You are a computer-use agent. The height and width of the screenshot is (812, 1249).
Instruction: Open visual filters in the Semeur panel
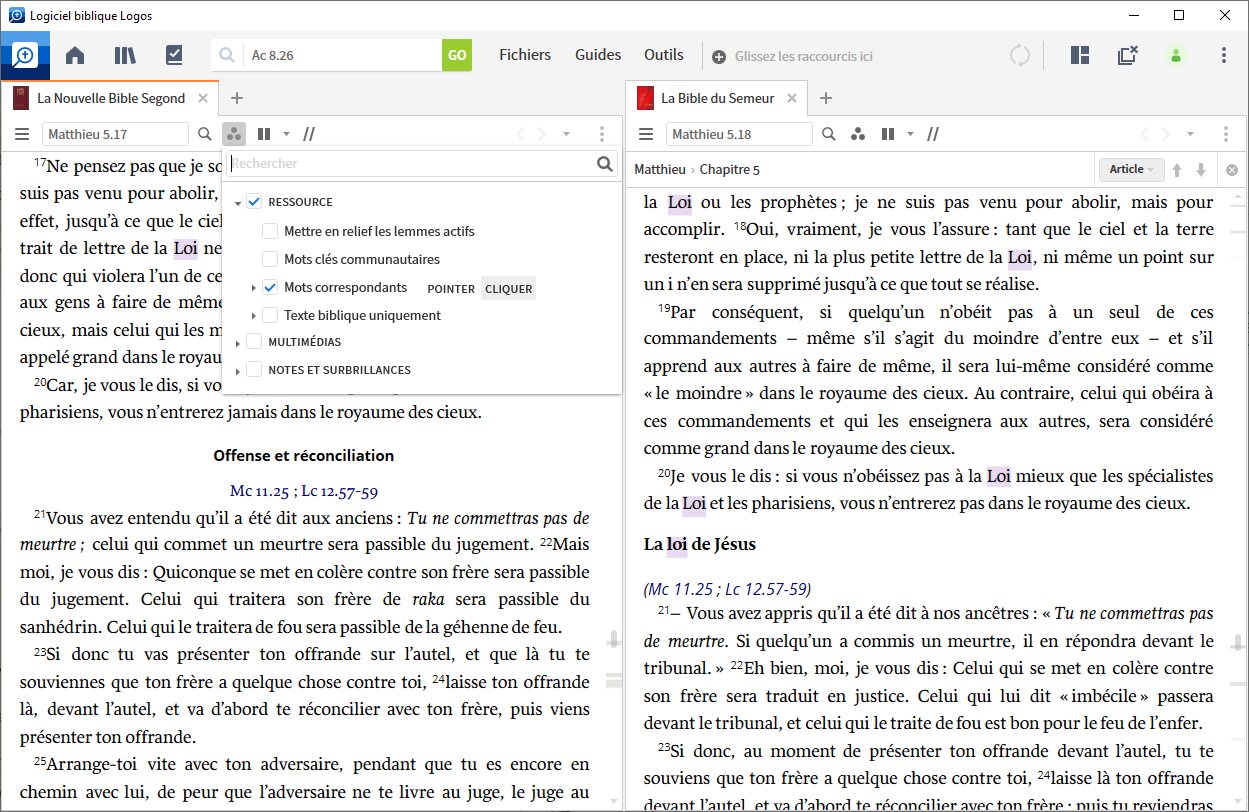[857, 134]
